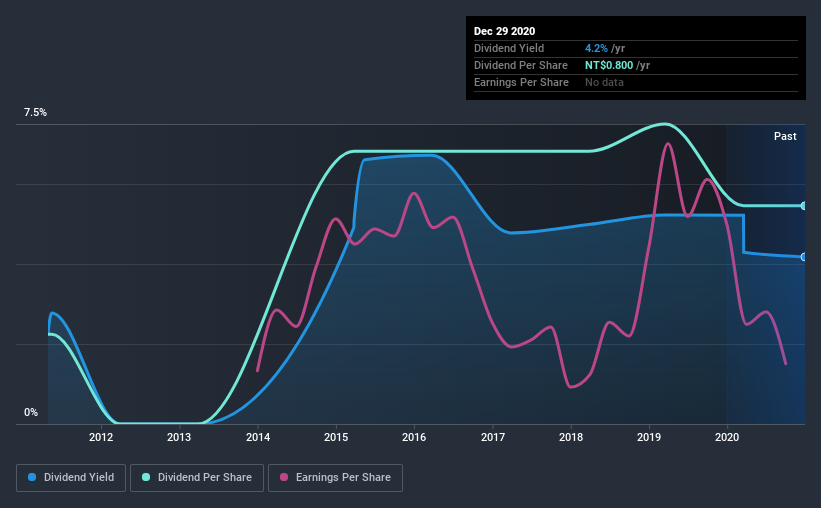This screenshot has height=508, width=821.
Task: Click the blue Dividend Yield legend dot
Action: coord(32,477)
